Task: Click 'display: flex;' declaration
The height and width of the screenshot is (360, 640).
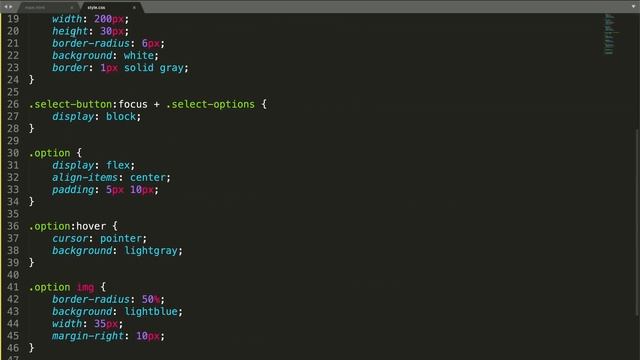Action: 93,165
